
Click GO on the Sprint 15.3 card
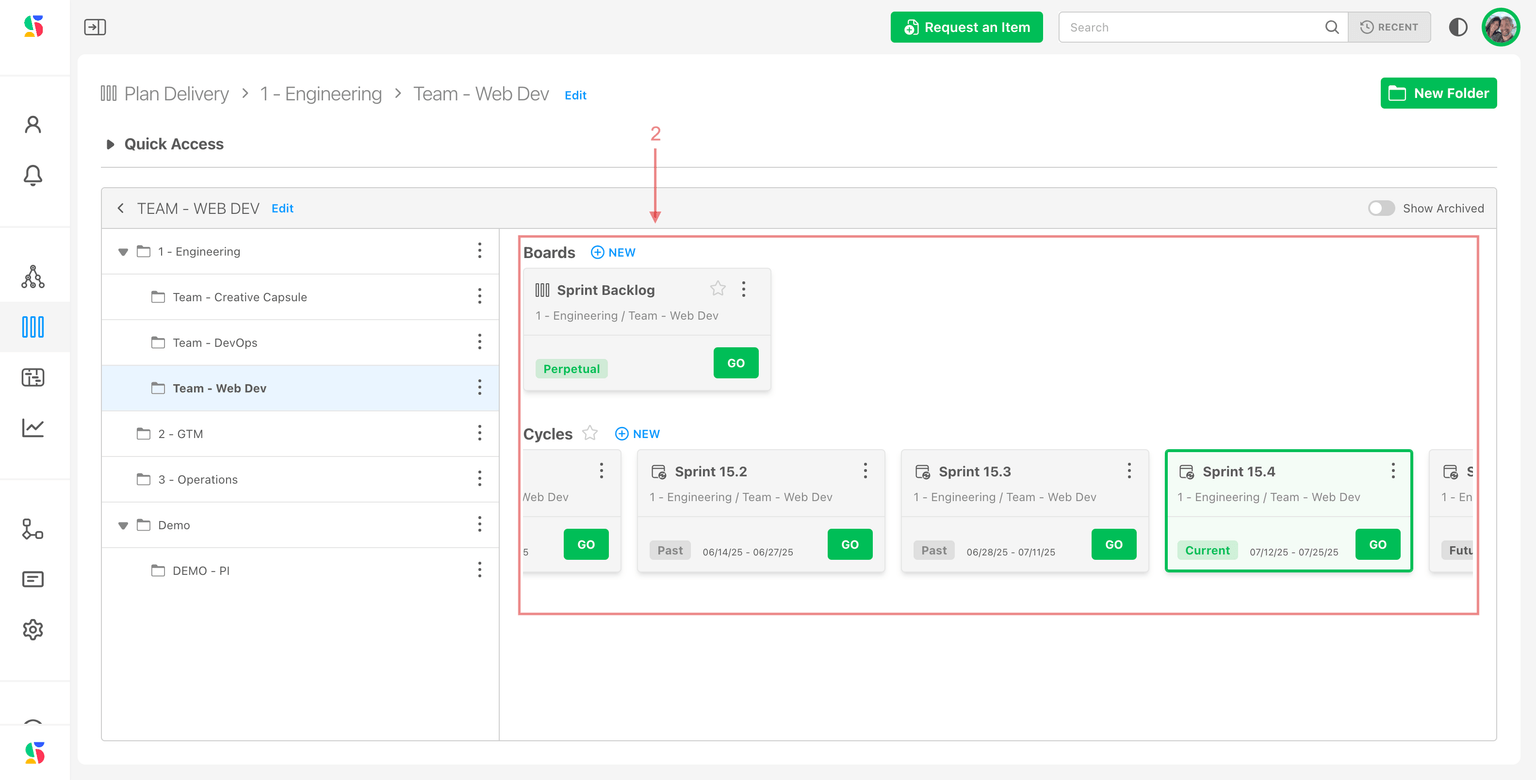click(x=1113, y=544)
